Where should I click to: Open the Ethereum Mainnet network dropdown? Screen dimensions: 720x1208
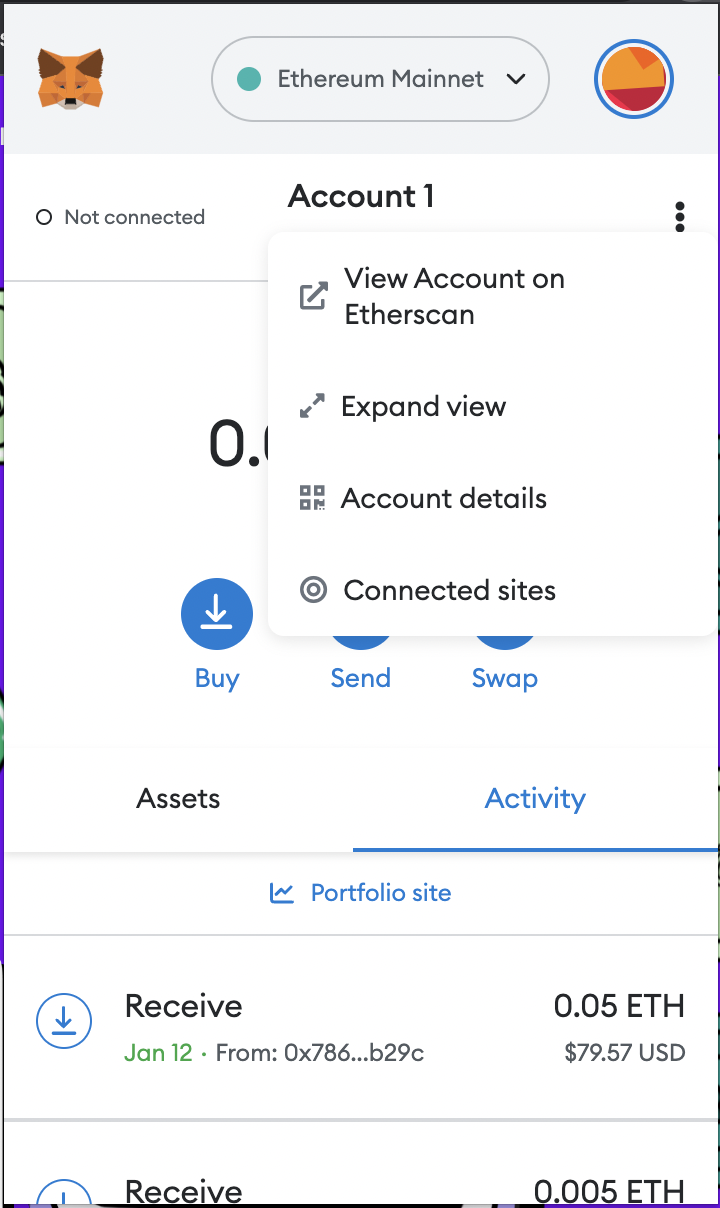click(x=380, y=79)
